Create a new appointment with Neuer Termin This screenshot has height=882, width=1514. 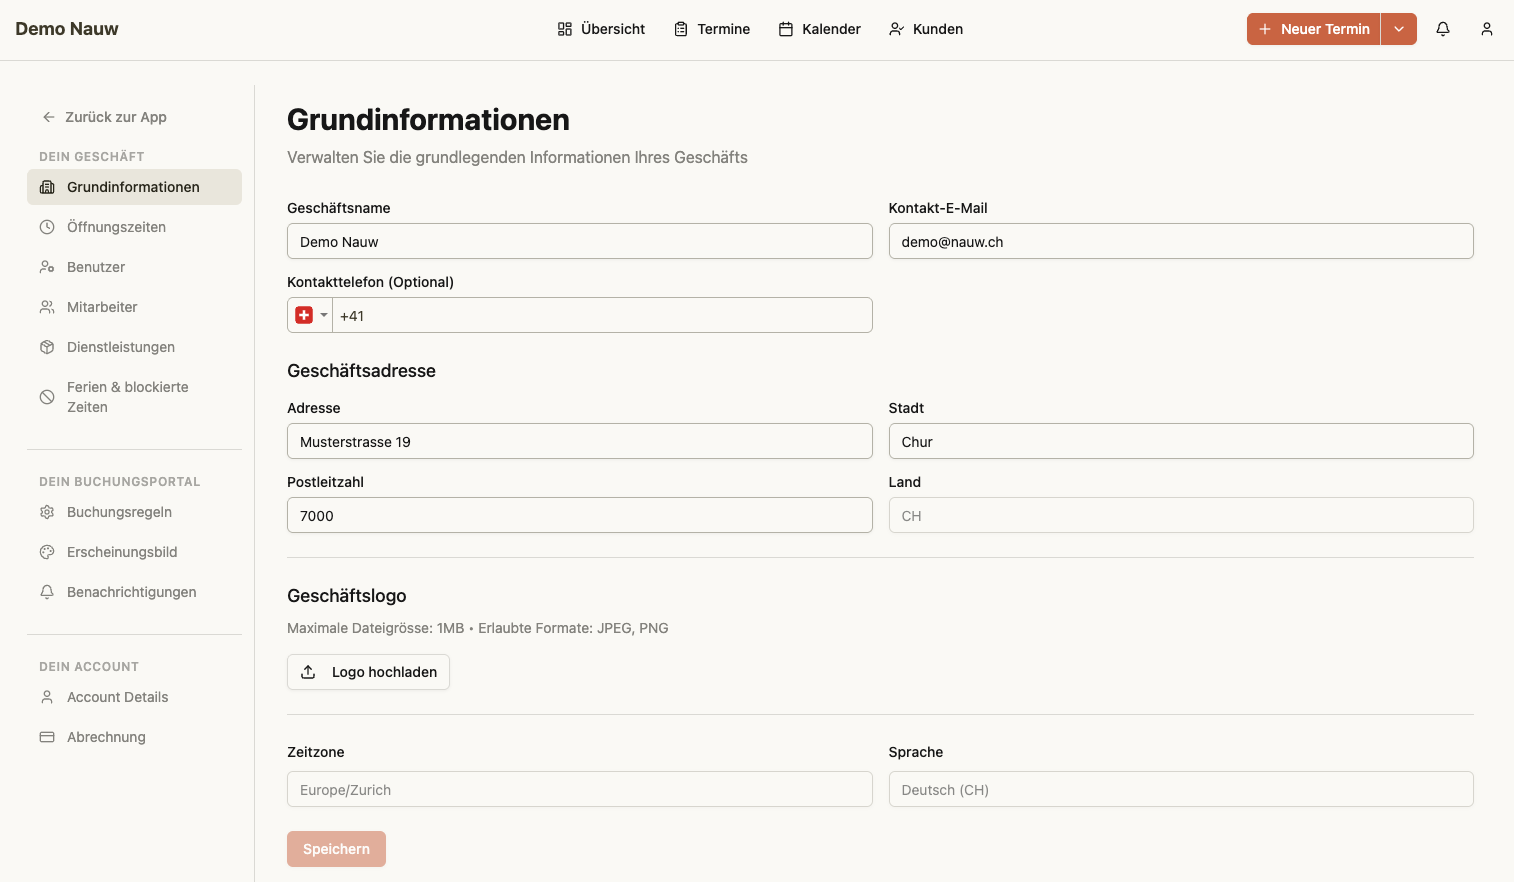pos(1313,29)
